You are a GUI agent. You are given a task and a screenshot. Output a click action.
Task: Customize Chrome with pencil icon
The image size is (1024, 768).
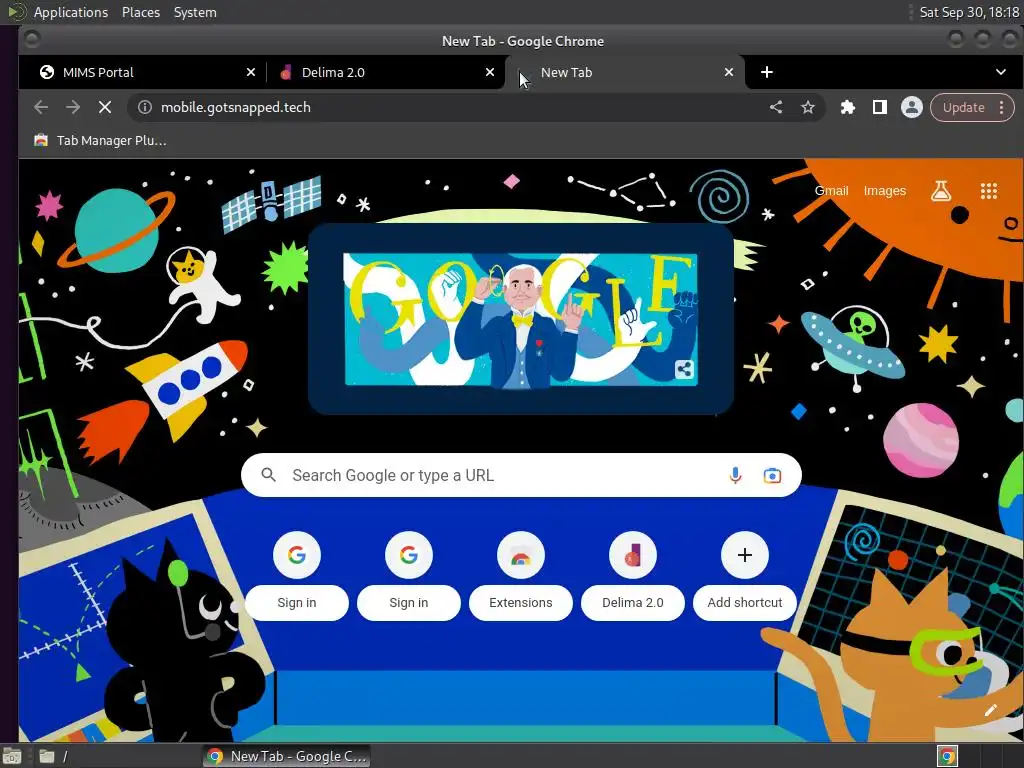coord(990,711)
